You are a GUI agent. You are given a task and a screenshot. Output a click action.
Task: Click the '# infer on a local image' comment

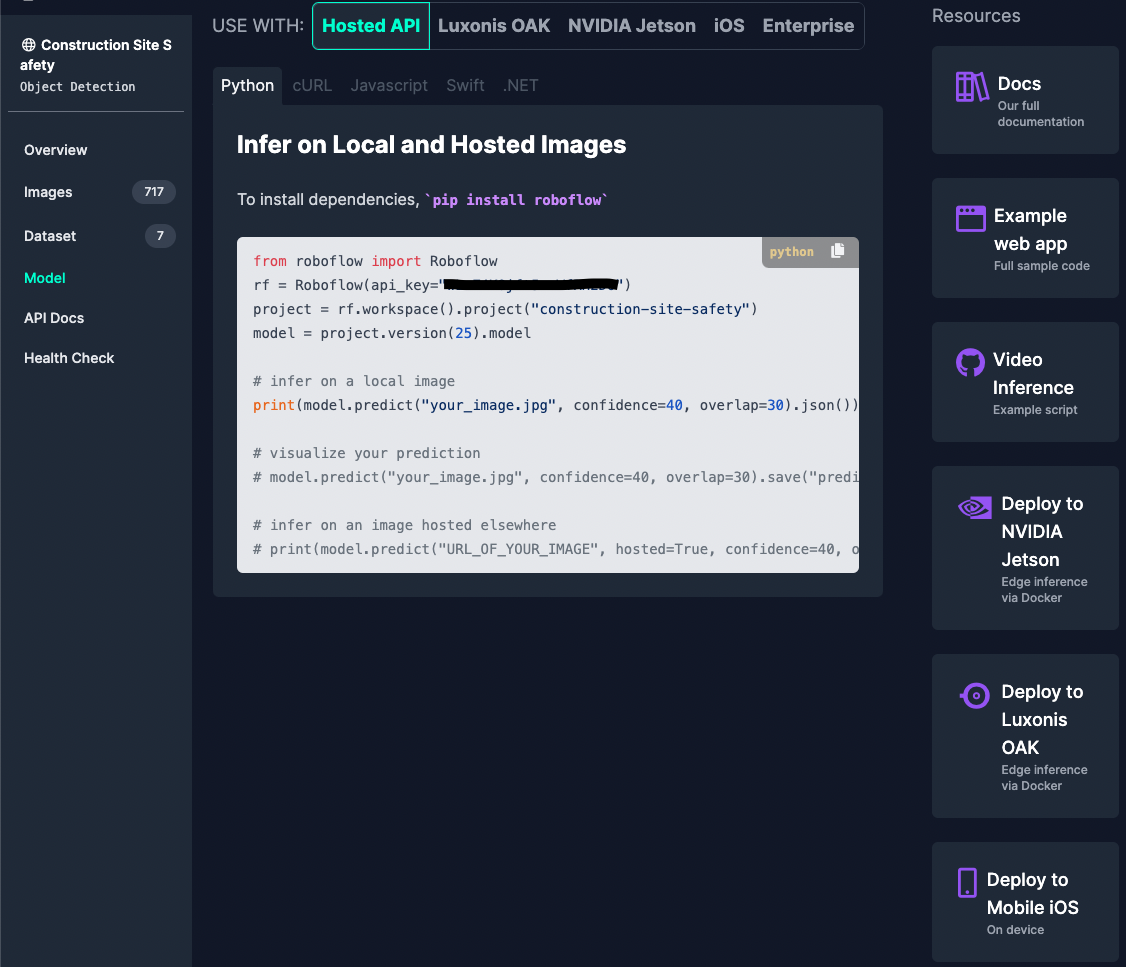tap(354, 381)
